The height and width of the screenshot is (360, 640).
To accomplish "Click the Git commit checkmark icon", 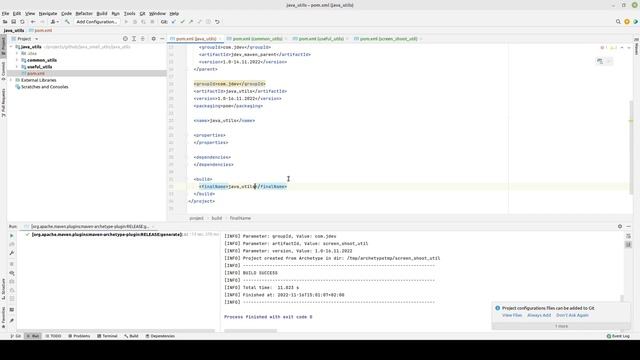I will point(182,22).
